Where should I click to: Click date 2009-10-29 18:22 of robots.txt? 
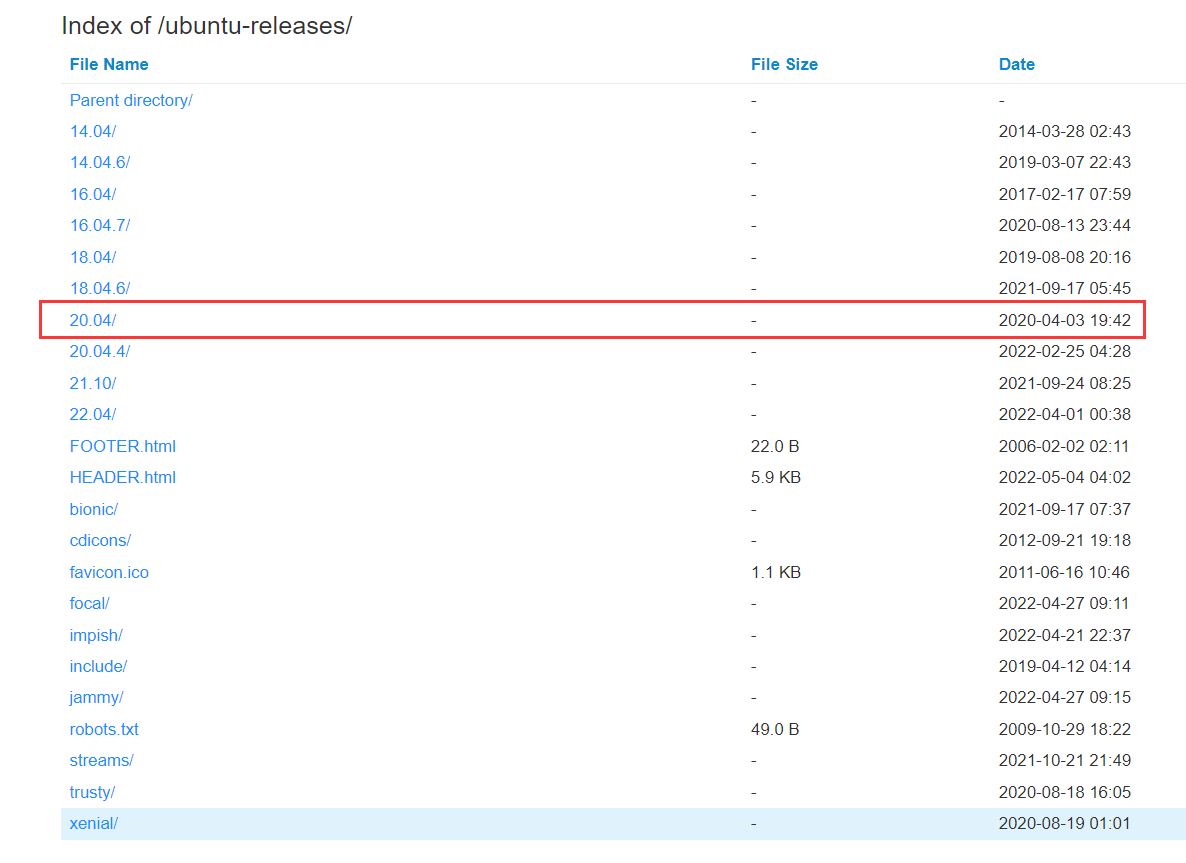tap(1064, 729)
